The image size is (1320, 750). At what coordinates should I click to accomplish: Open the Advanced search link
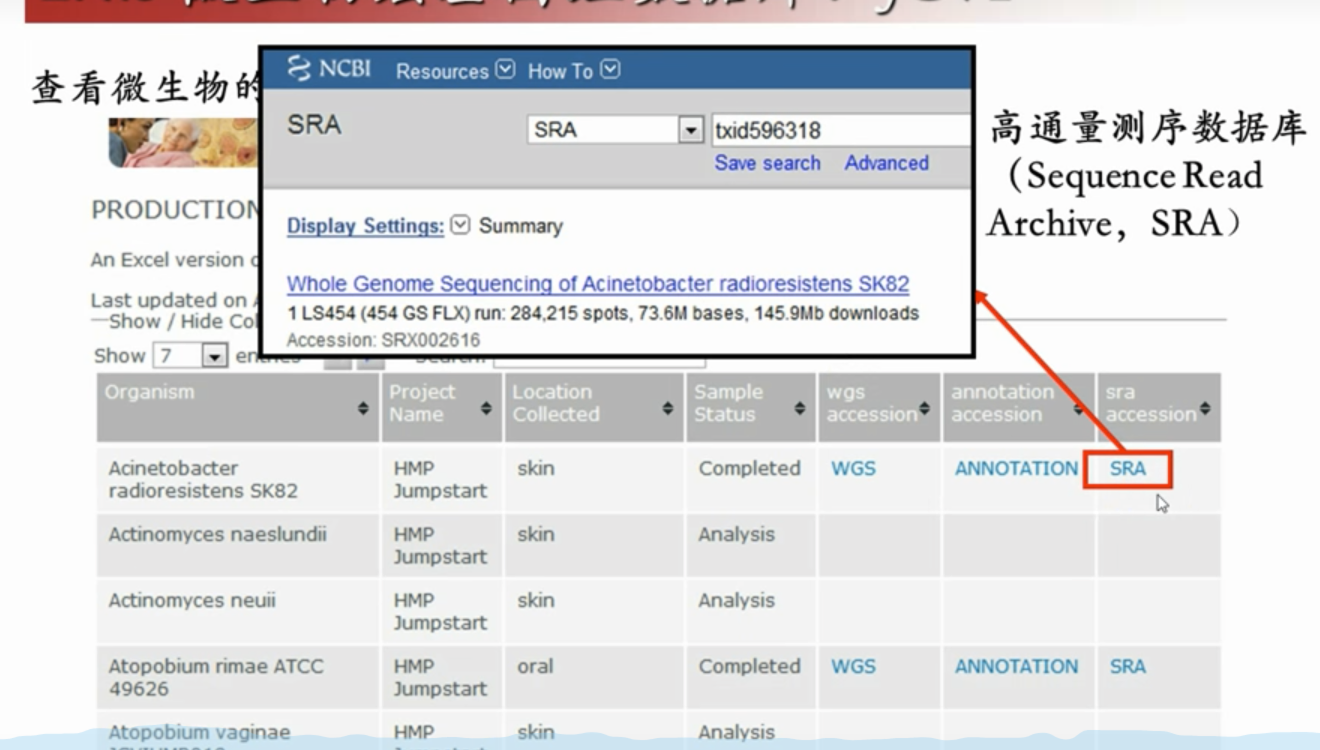tap(886, 163)
